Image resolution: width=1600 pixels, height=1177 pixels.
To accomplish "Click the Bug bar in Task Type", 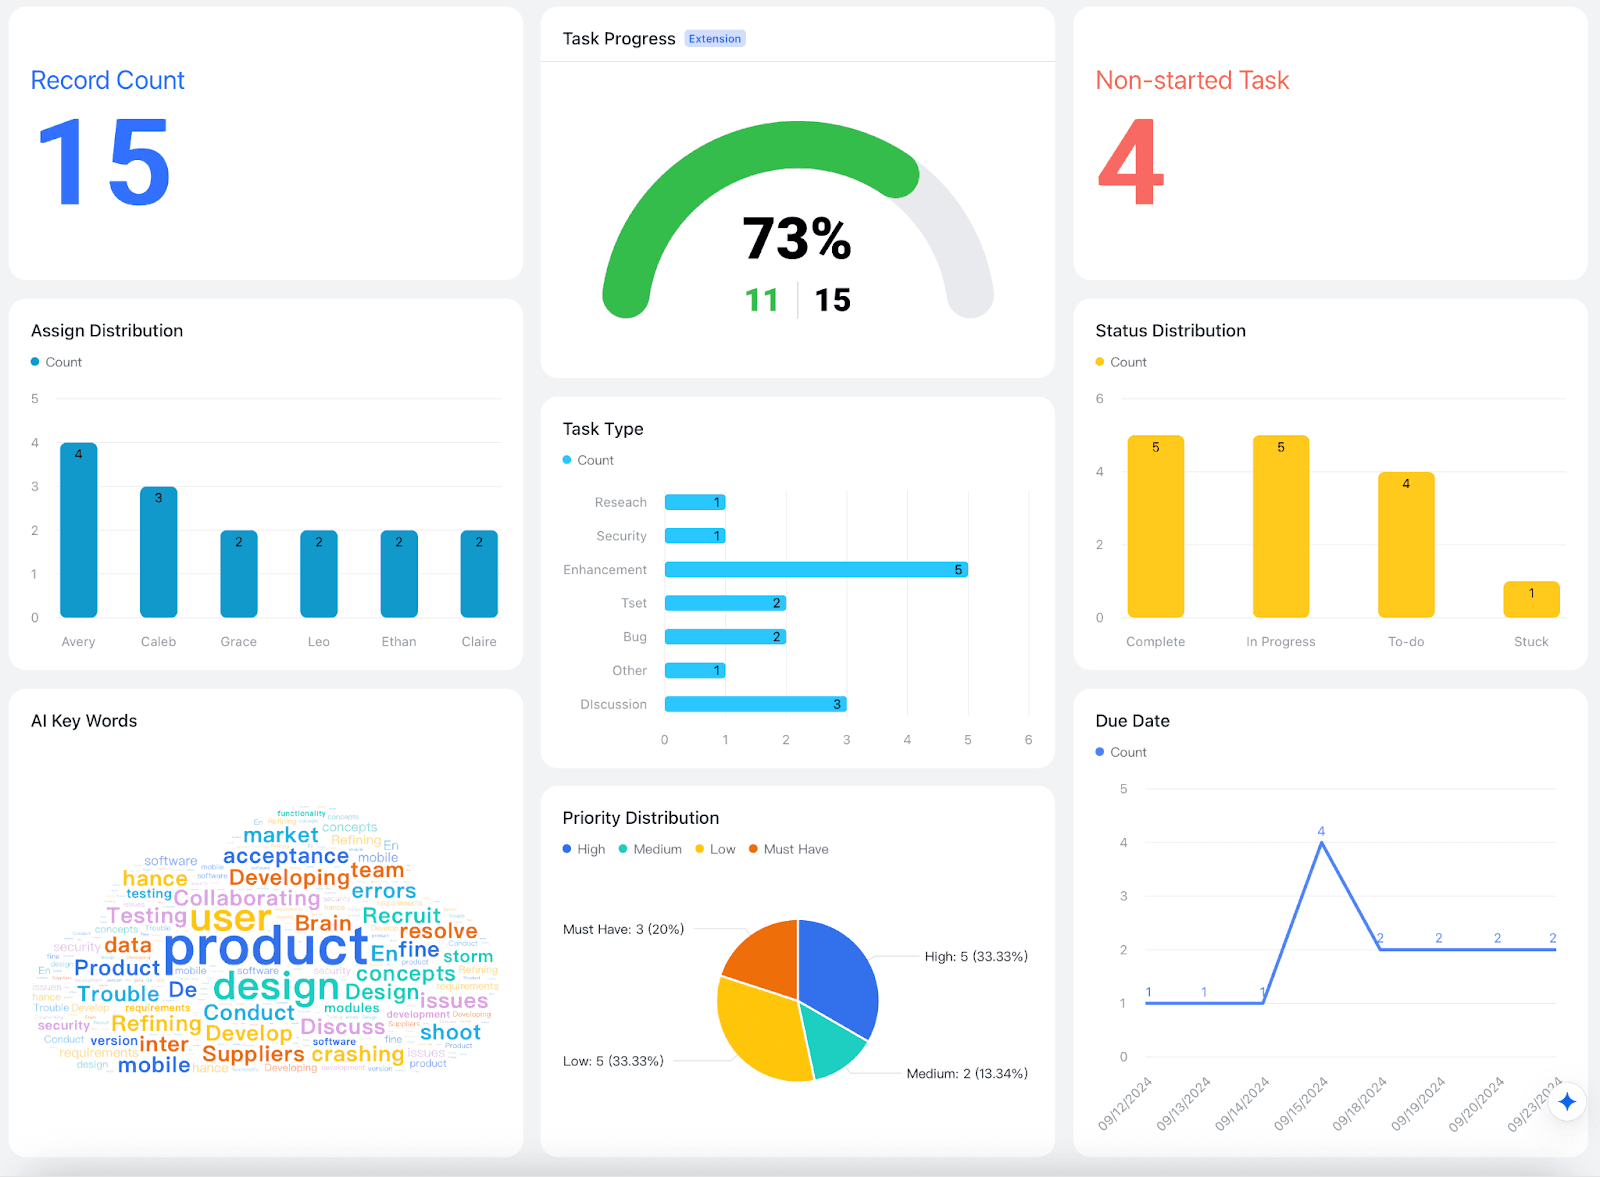I will (x=725, y=637).
